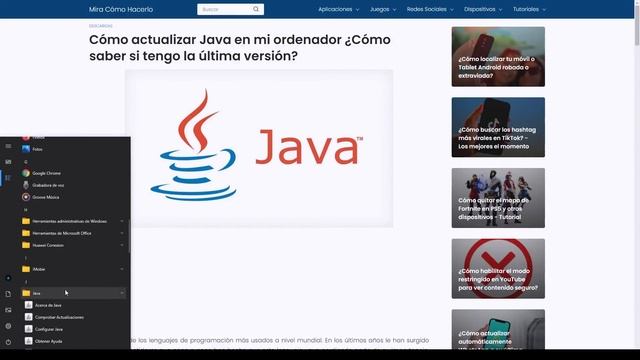Click the Buscar search input field
The height and width of the screenshot is (360, 640).
pyautogui.click(x=224, y=9)
